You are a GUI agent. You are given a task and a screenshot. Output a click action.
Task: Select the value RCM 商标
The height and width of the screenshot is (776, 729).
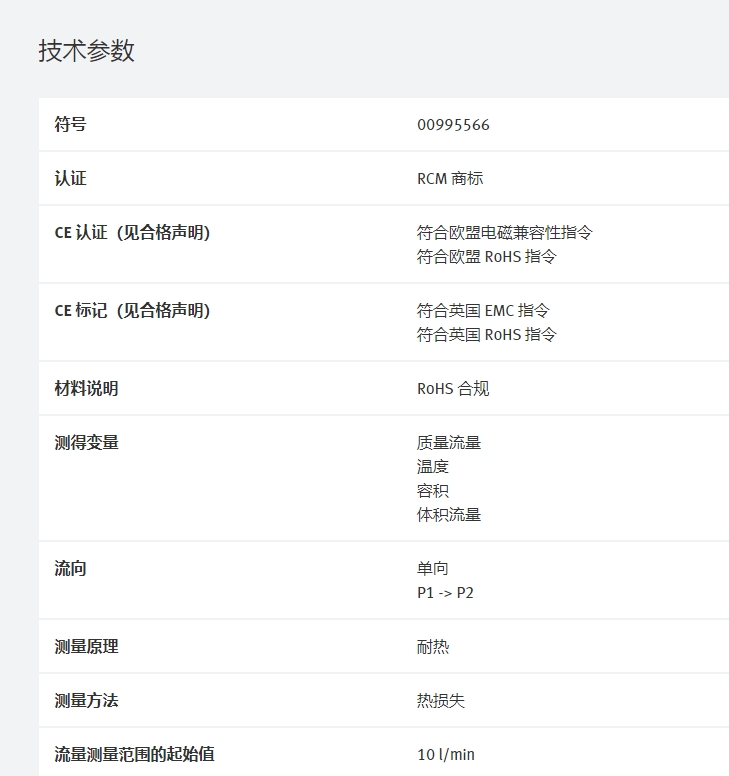[450, 179]
